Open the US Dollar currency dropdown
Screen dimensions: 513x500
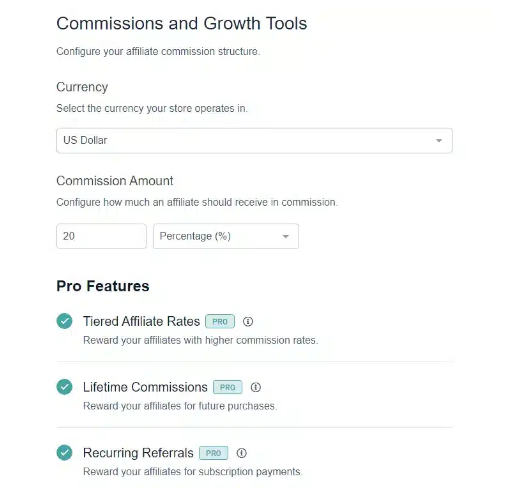254,141
